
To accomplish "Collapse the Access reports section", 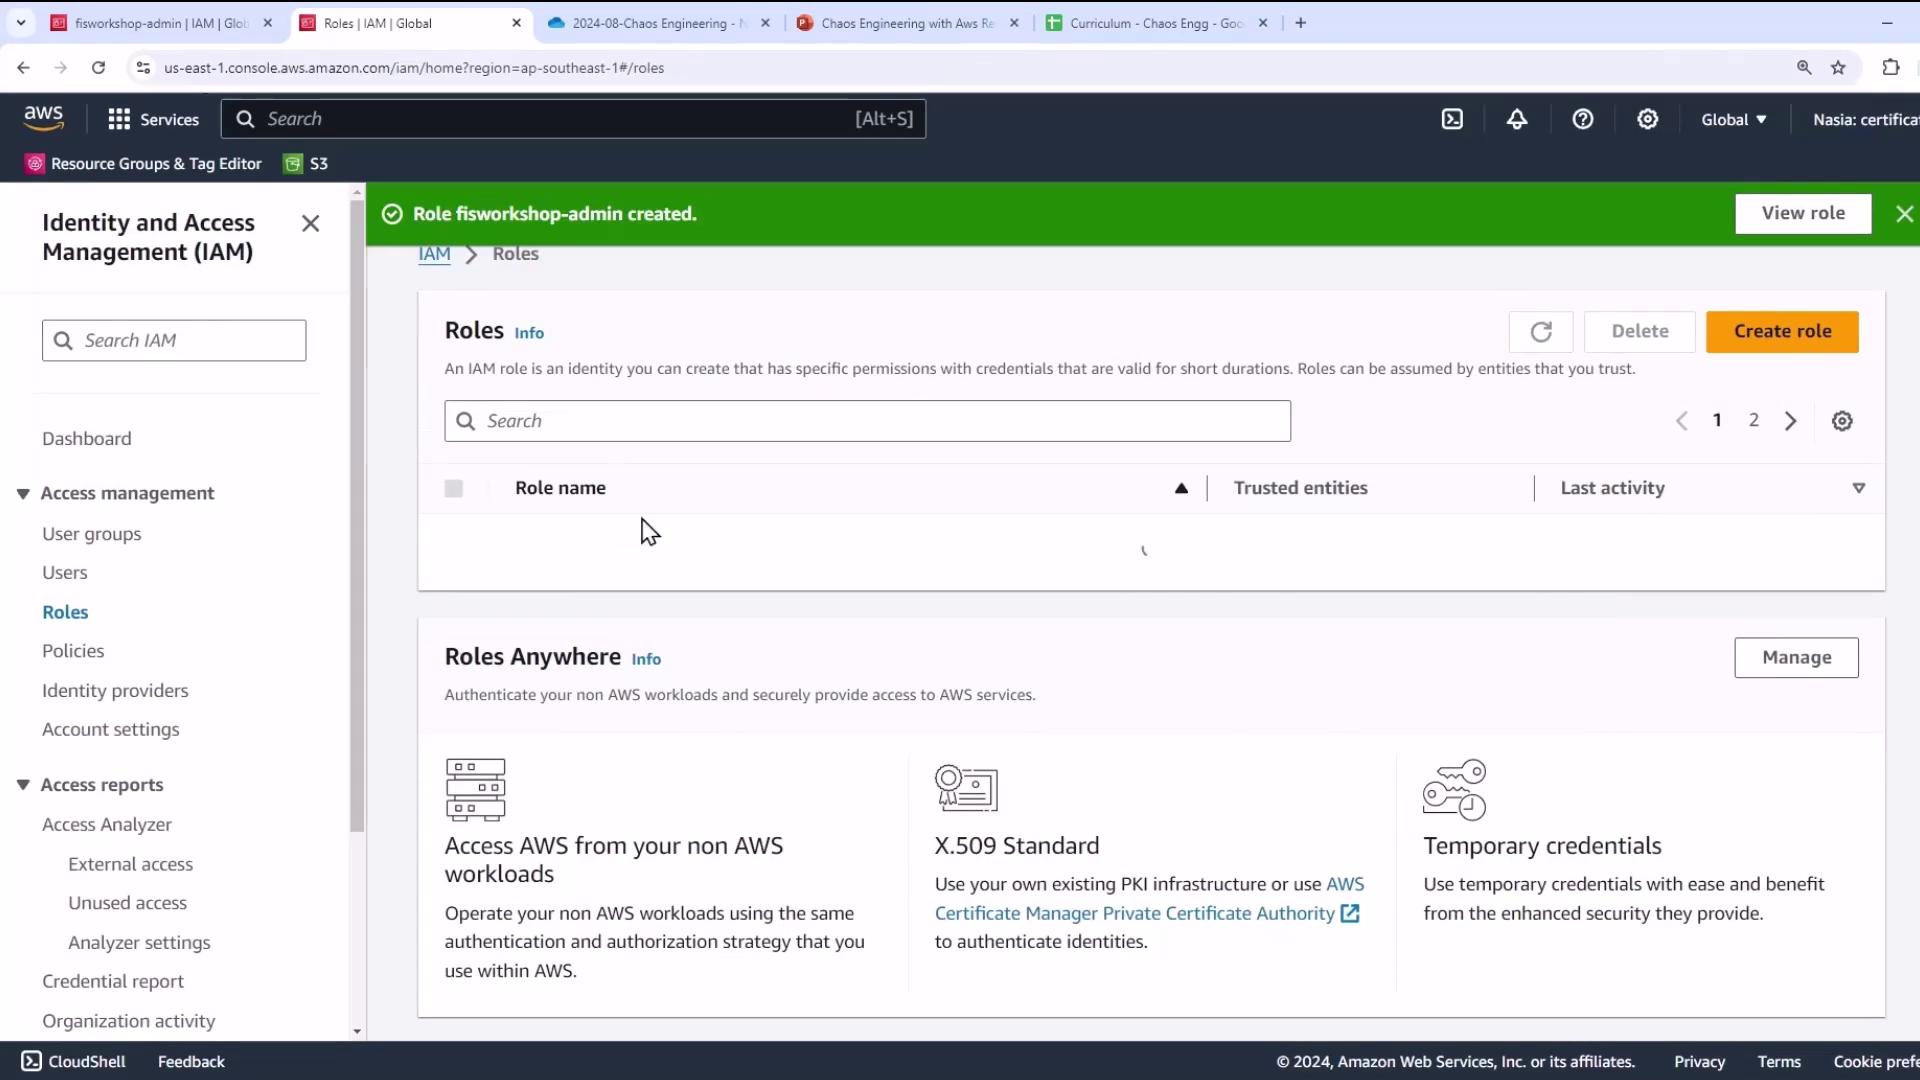I will [x=23, y=785].
